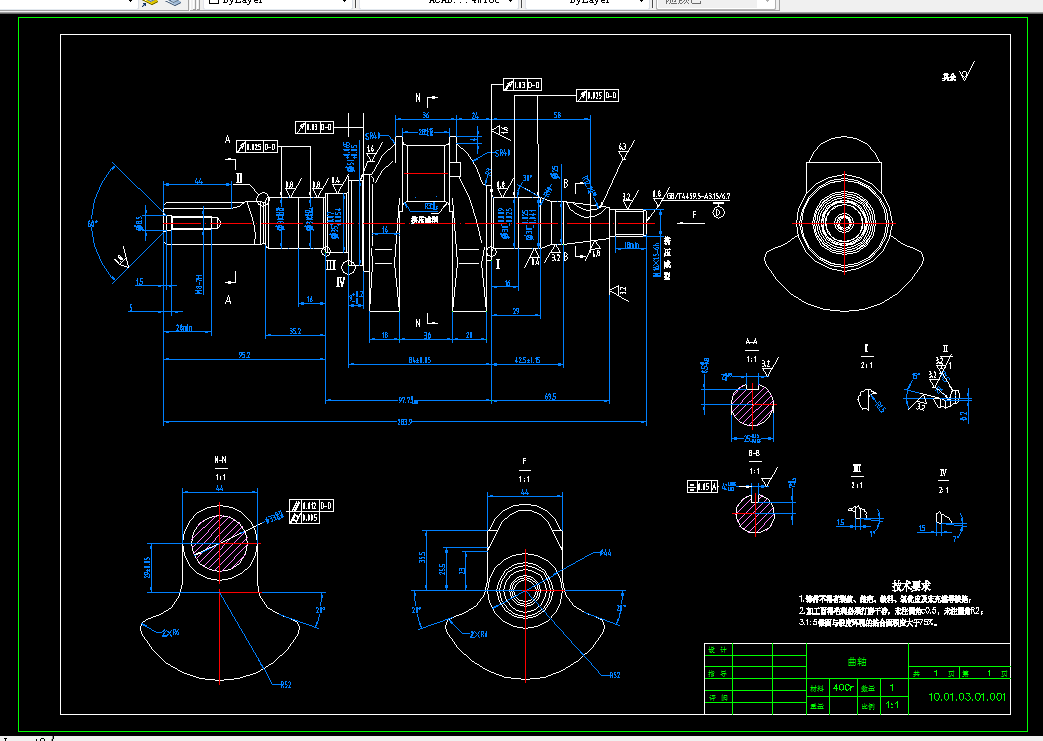The width and height of the screenshot is (1043, 741).
Task: Select the material value 40Cr
Action: (843, 687)
